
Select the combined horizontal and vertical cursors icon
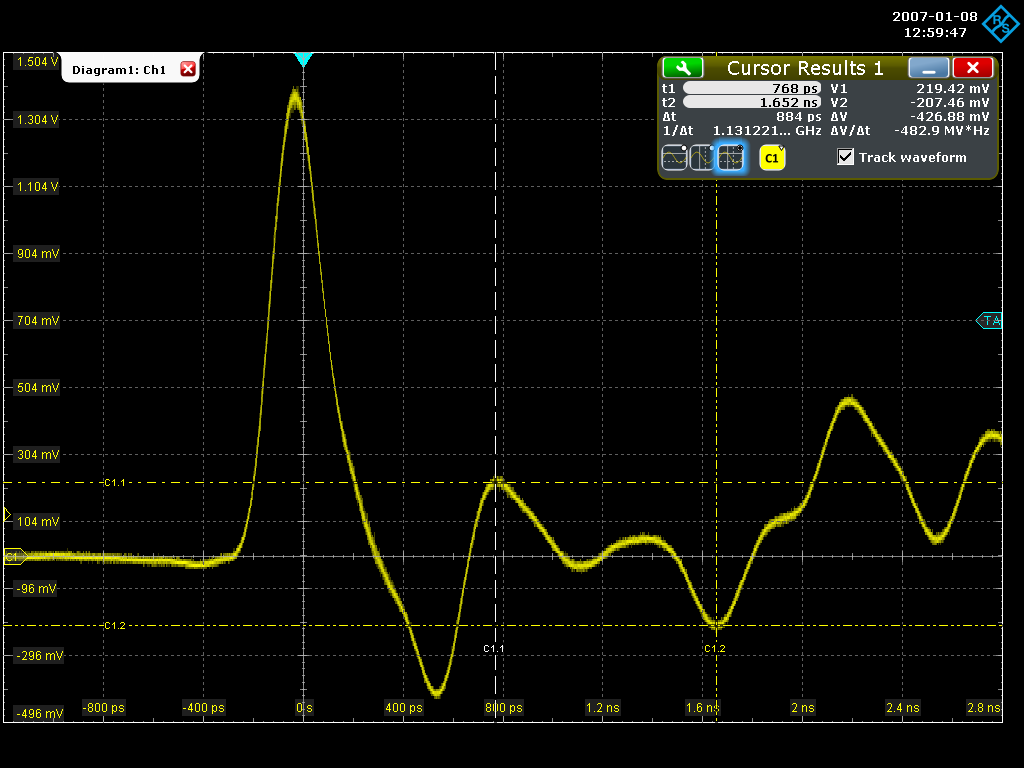731,157
